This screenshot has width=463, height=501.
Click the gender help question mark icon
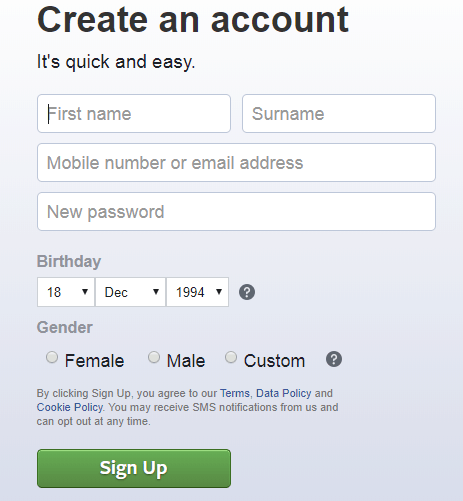point(334,359)
